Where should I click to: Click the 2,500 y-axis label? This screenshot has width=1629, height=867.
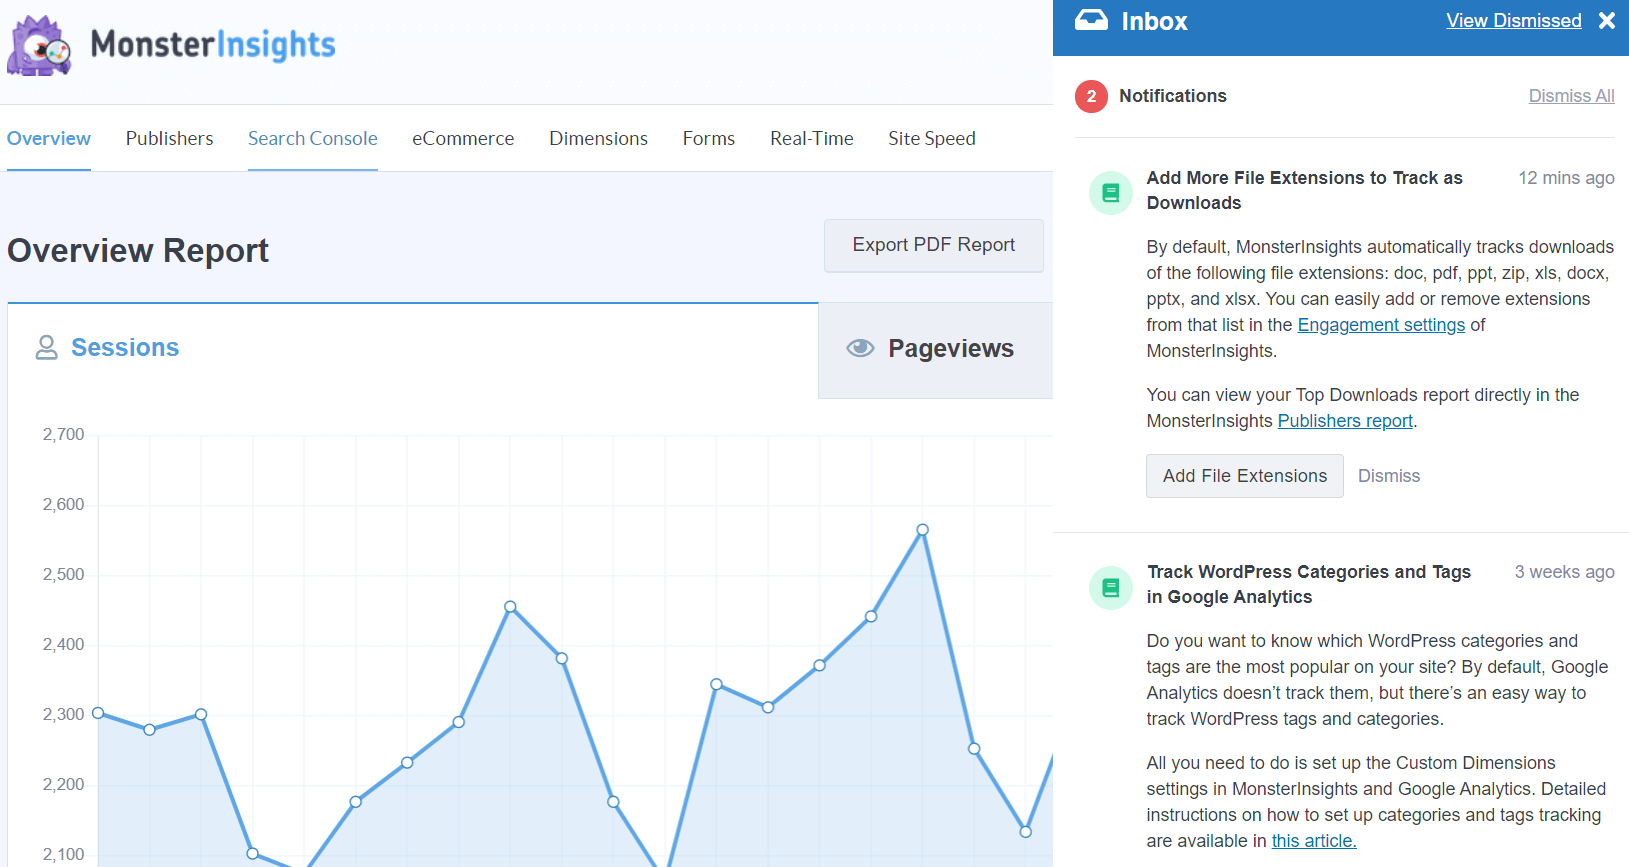pos(63,574)
